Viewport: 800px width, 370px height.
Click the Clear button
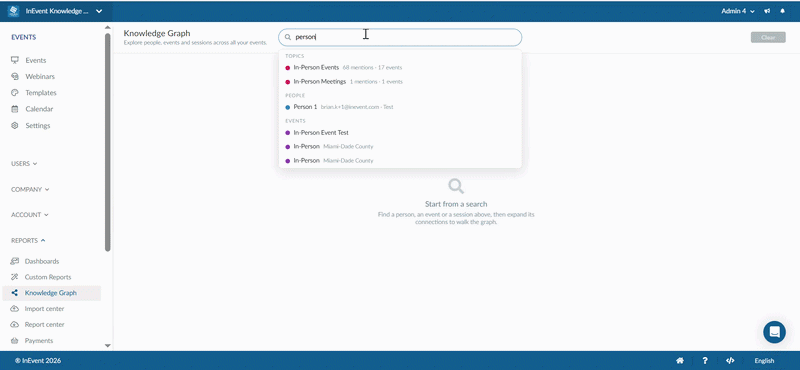coord(768,37)
